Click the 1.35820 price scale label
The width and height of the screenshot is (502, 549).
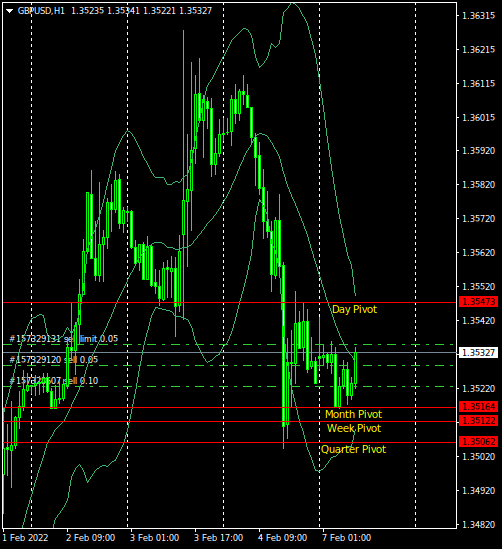(479, 185)
